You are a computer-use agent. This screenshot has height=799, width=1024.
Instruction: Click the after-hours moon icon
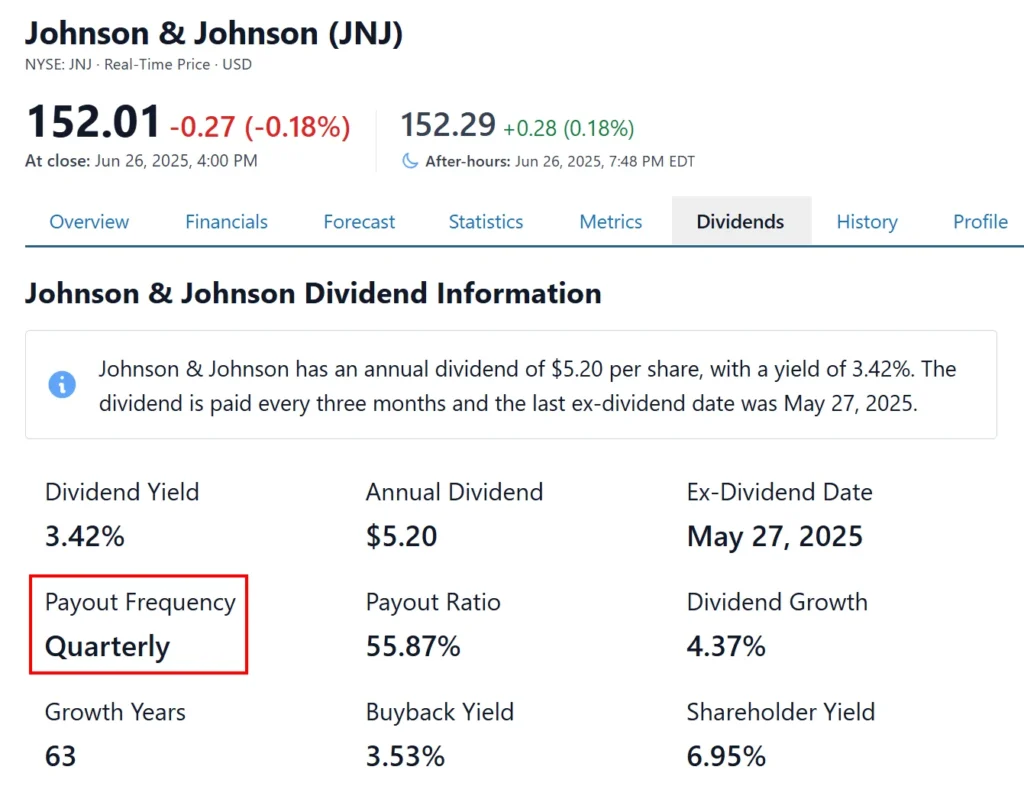click(x=409, y=161)
